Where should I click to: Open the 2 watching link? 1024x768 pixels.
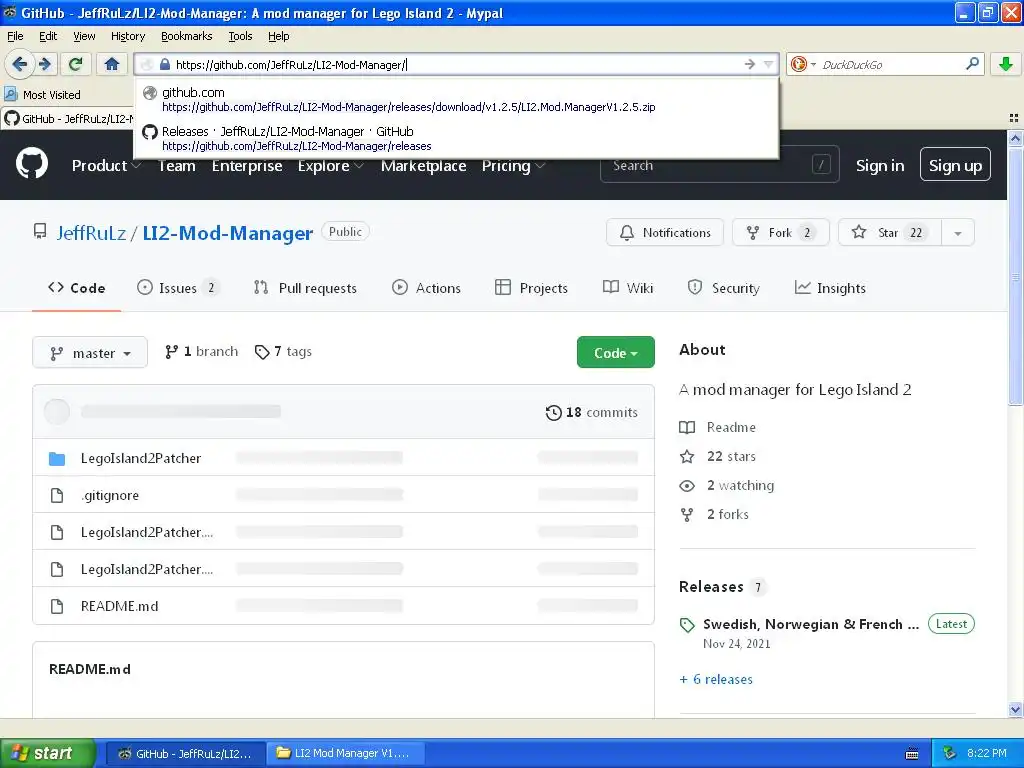[727, 486]
